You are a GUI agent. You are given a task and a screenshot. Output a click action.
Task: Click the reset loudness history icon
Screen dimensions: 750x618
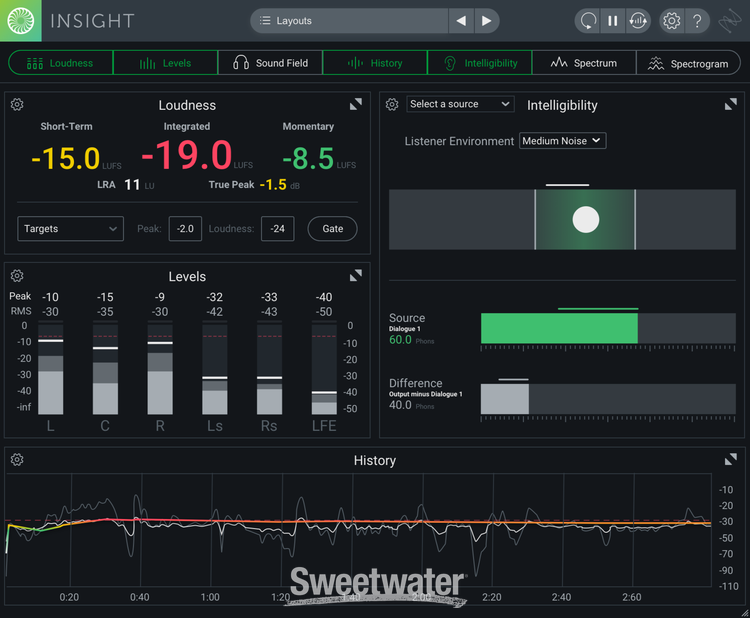(x=638, y=21)
